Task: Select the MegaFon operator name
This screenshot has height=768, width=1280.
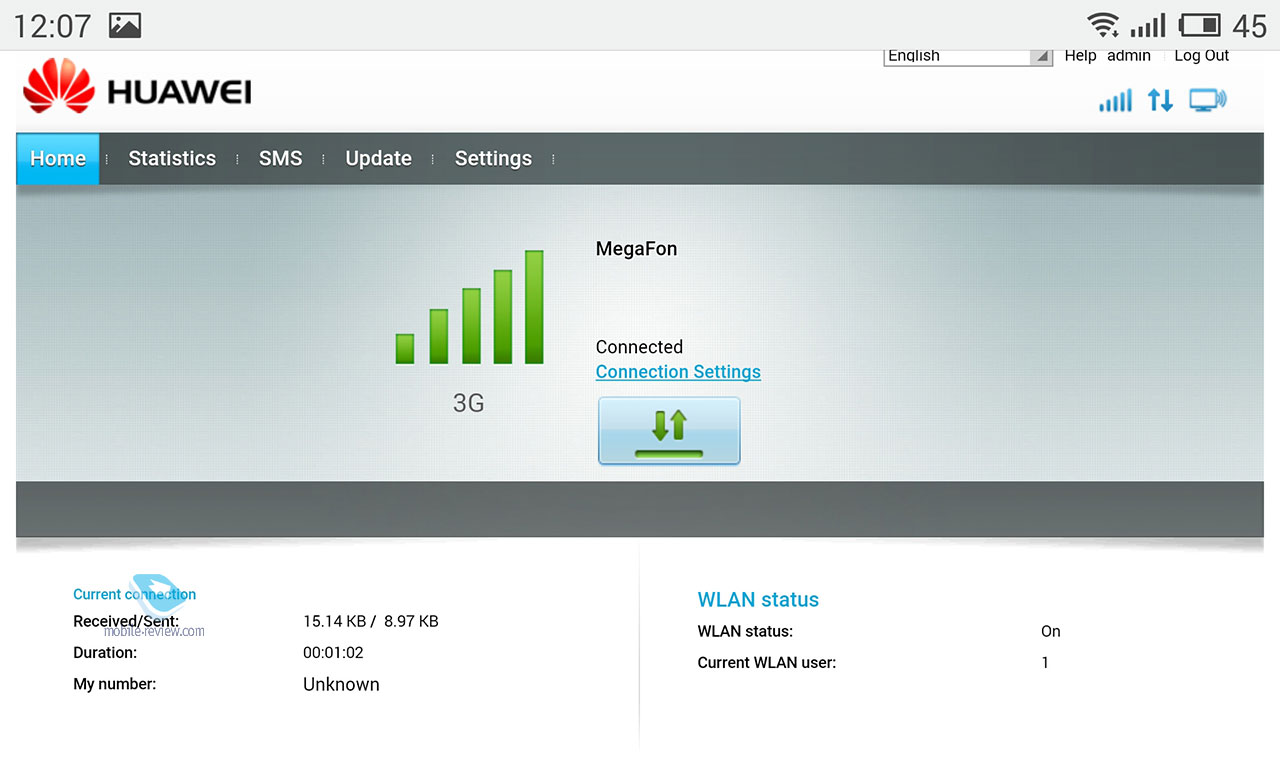Action: [636, 249]
